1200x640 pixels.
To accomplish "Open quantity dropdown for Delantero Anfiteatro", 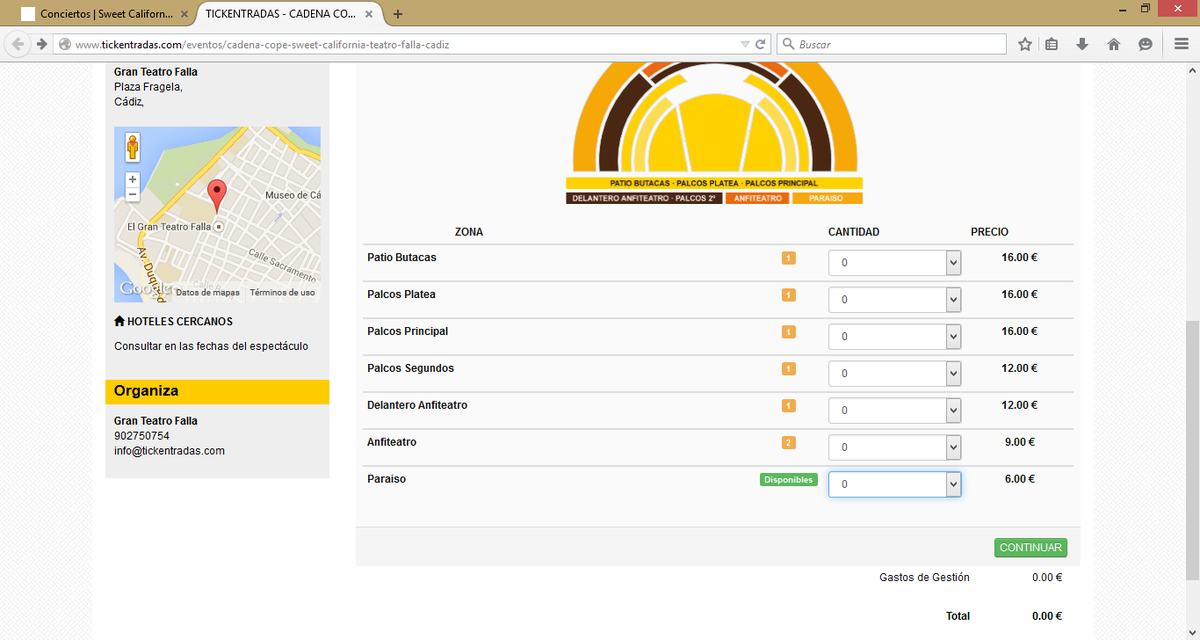I will point(894,410).
